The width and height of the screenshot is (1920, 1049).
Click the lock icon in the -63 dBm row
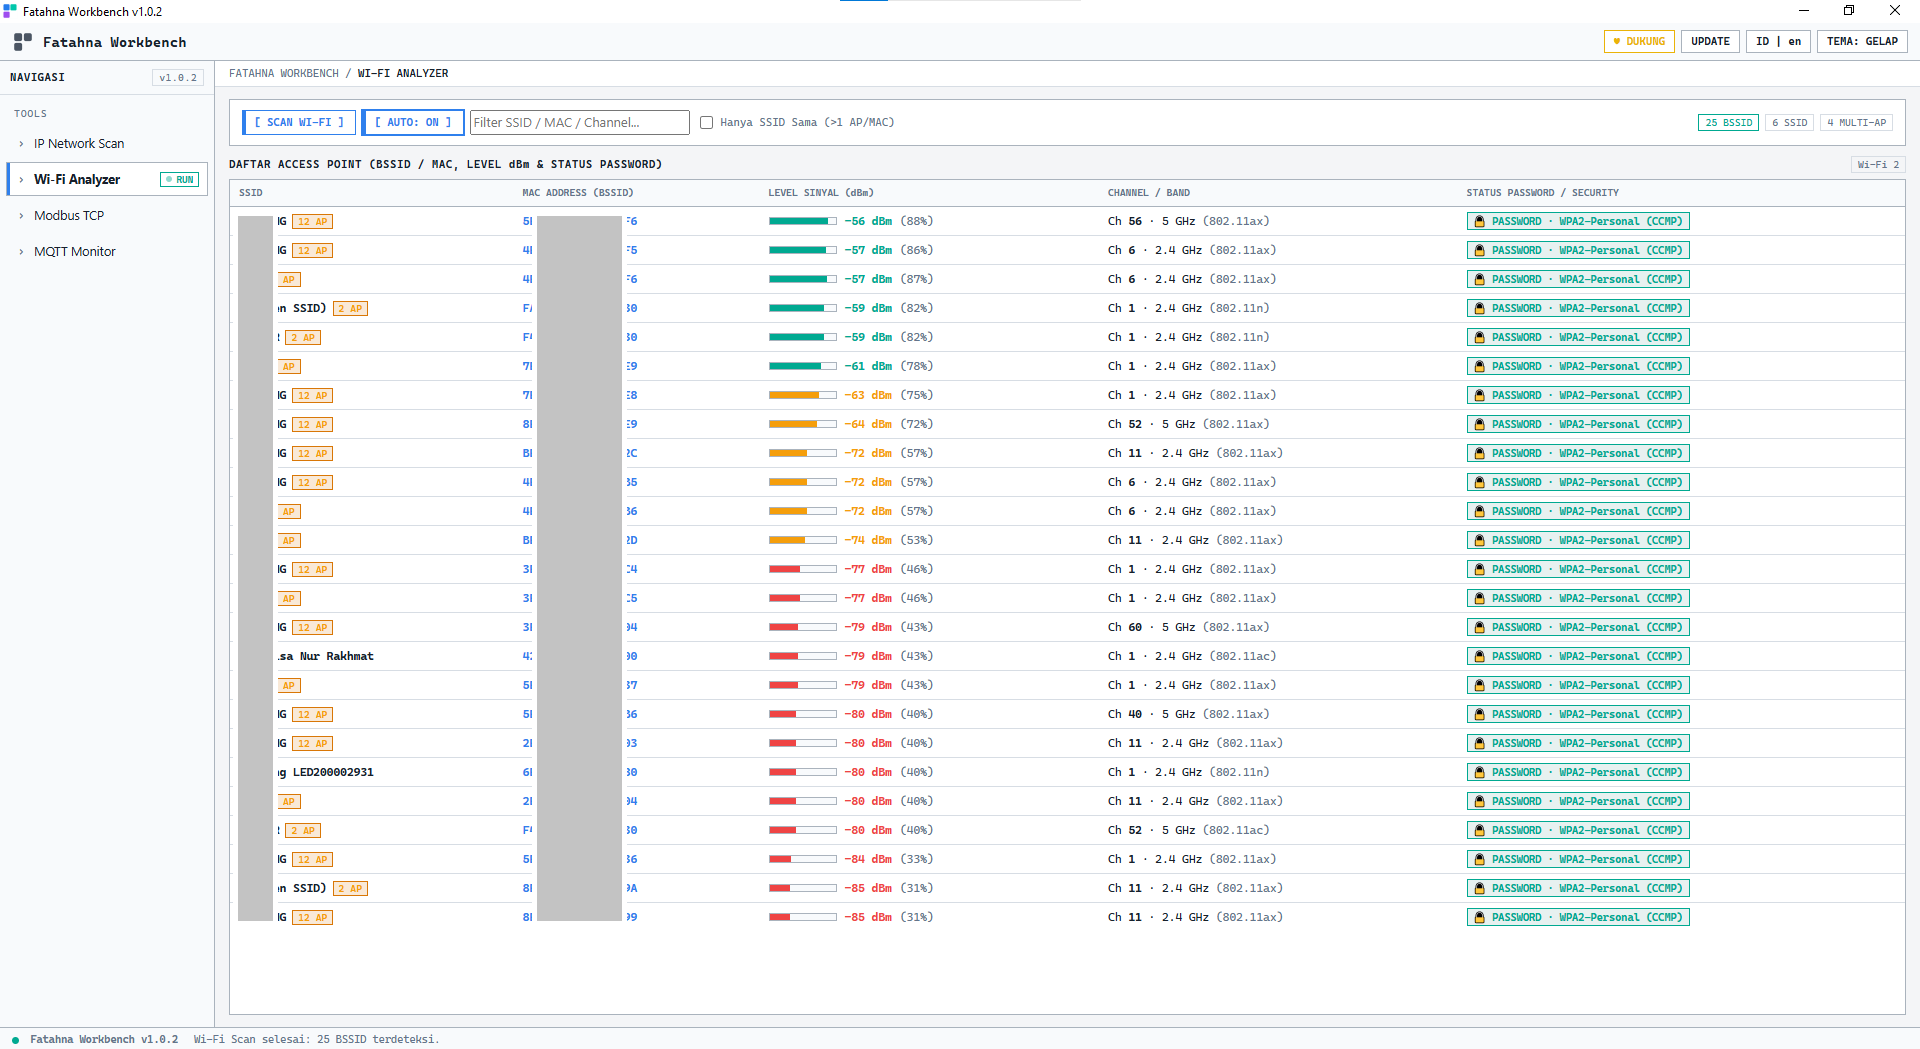tap(1480, 396)
